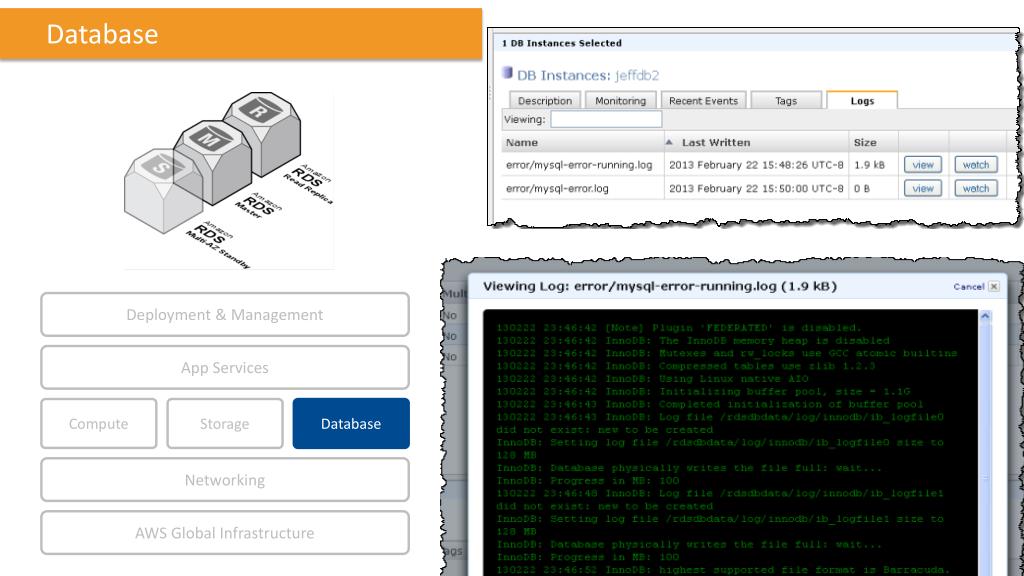The image size is (1024, 576).
Task: Click the Networking layer box
Action: pyautogui.click(x=225, y=480)
